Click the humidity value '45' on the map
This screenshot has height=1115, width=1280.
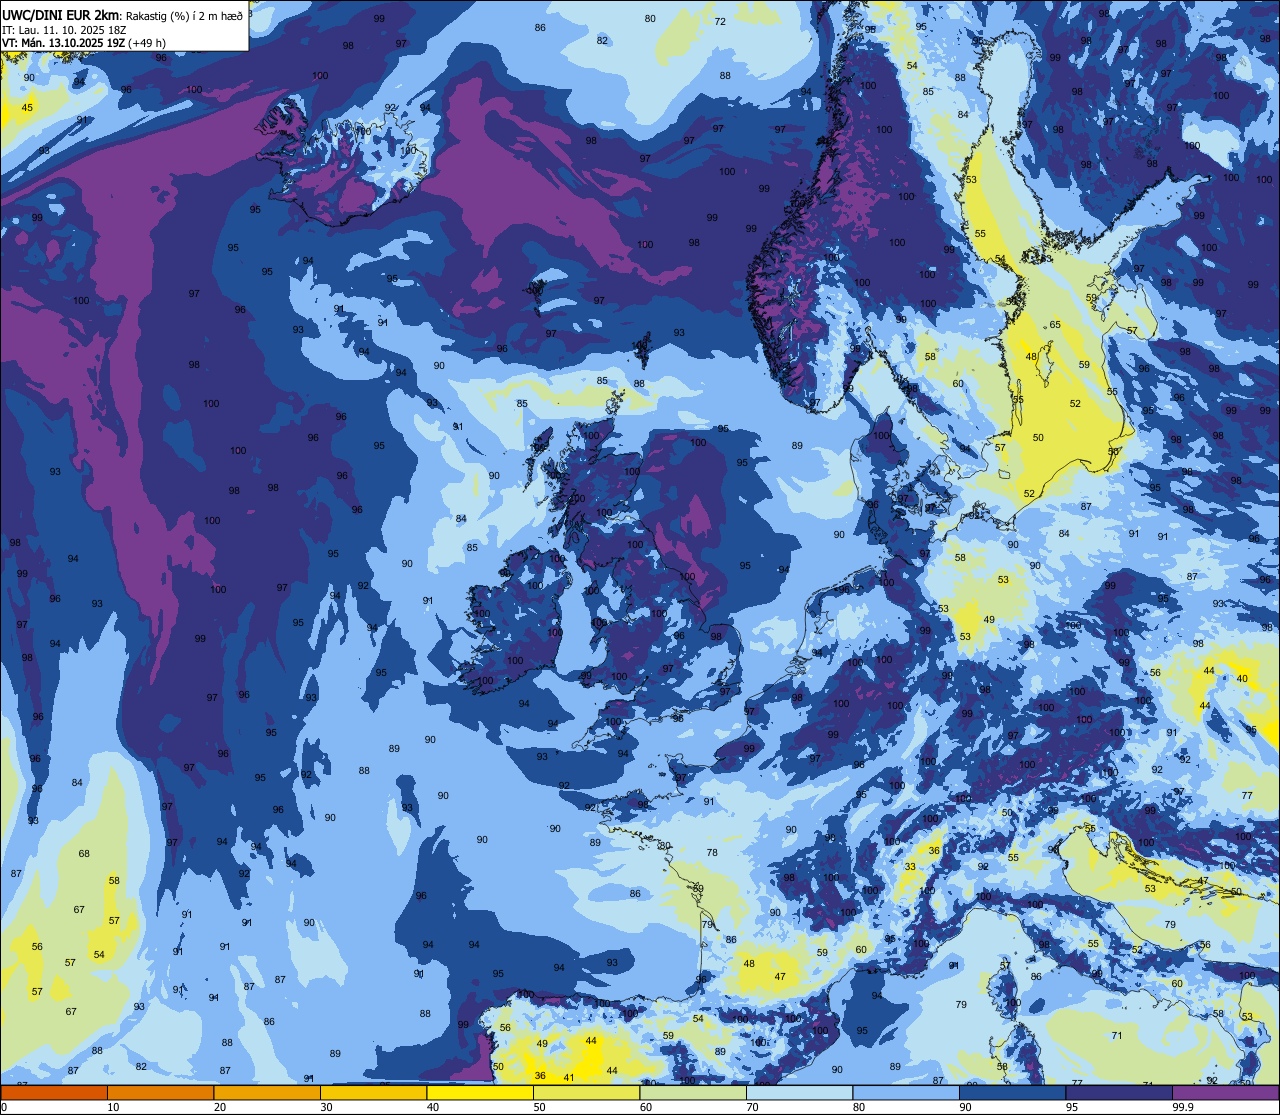pos(27,107)
